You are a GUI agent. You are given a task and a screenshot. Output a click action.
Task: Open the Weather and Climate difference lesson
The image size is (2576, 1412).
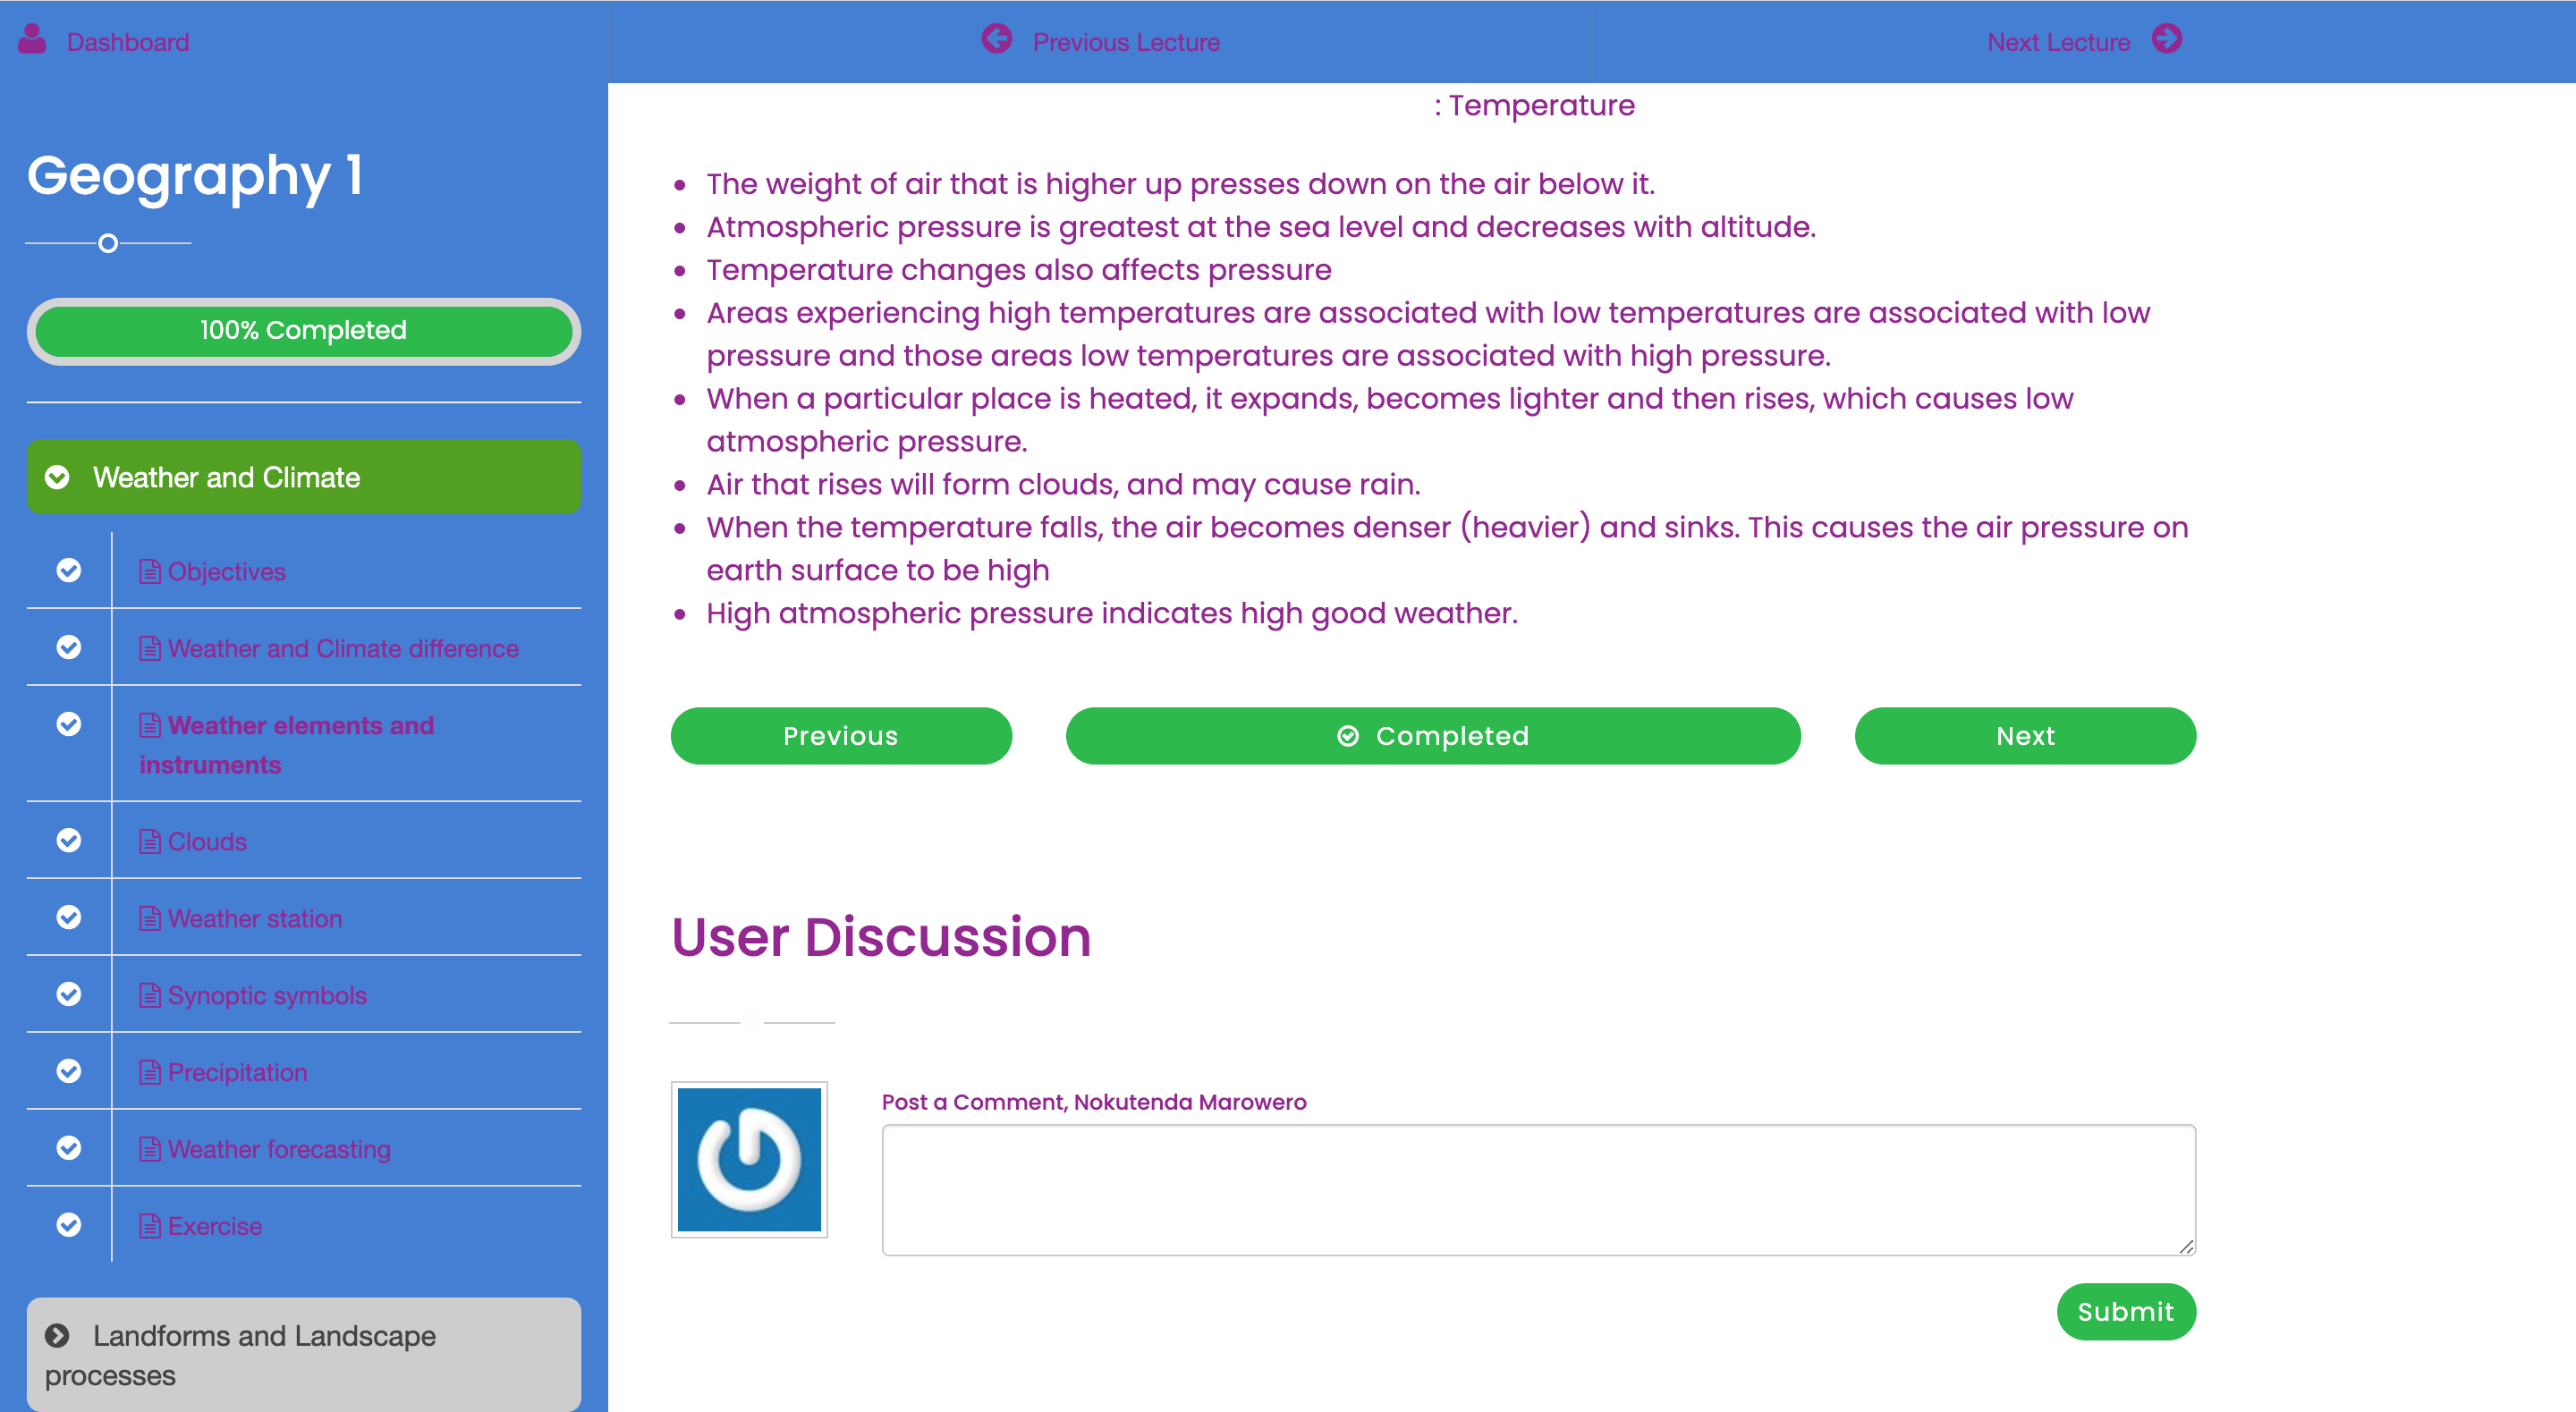343,649
